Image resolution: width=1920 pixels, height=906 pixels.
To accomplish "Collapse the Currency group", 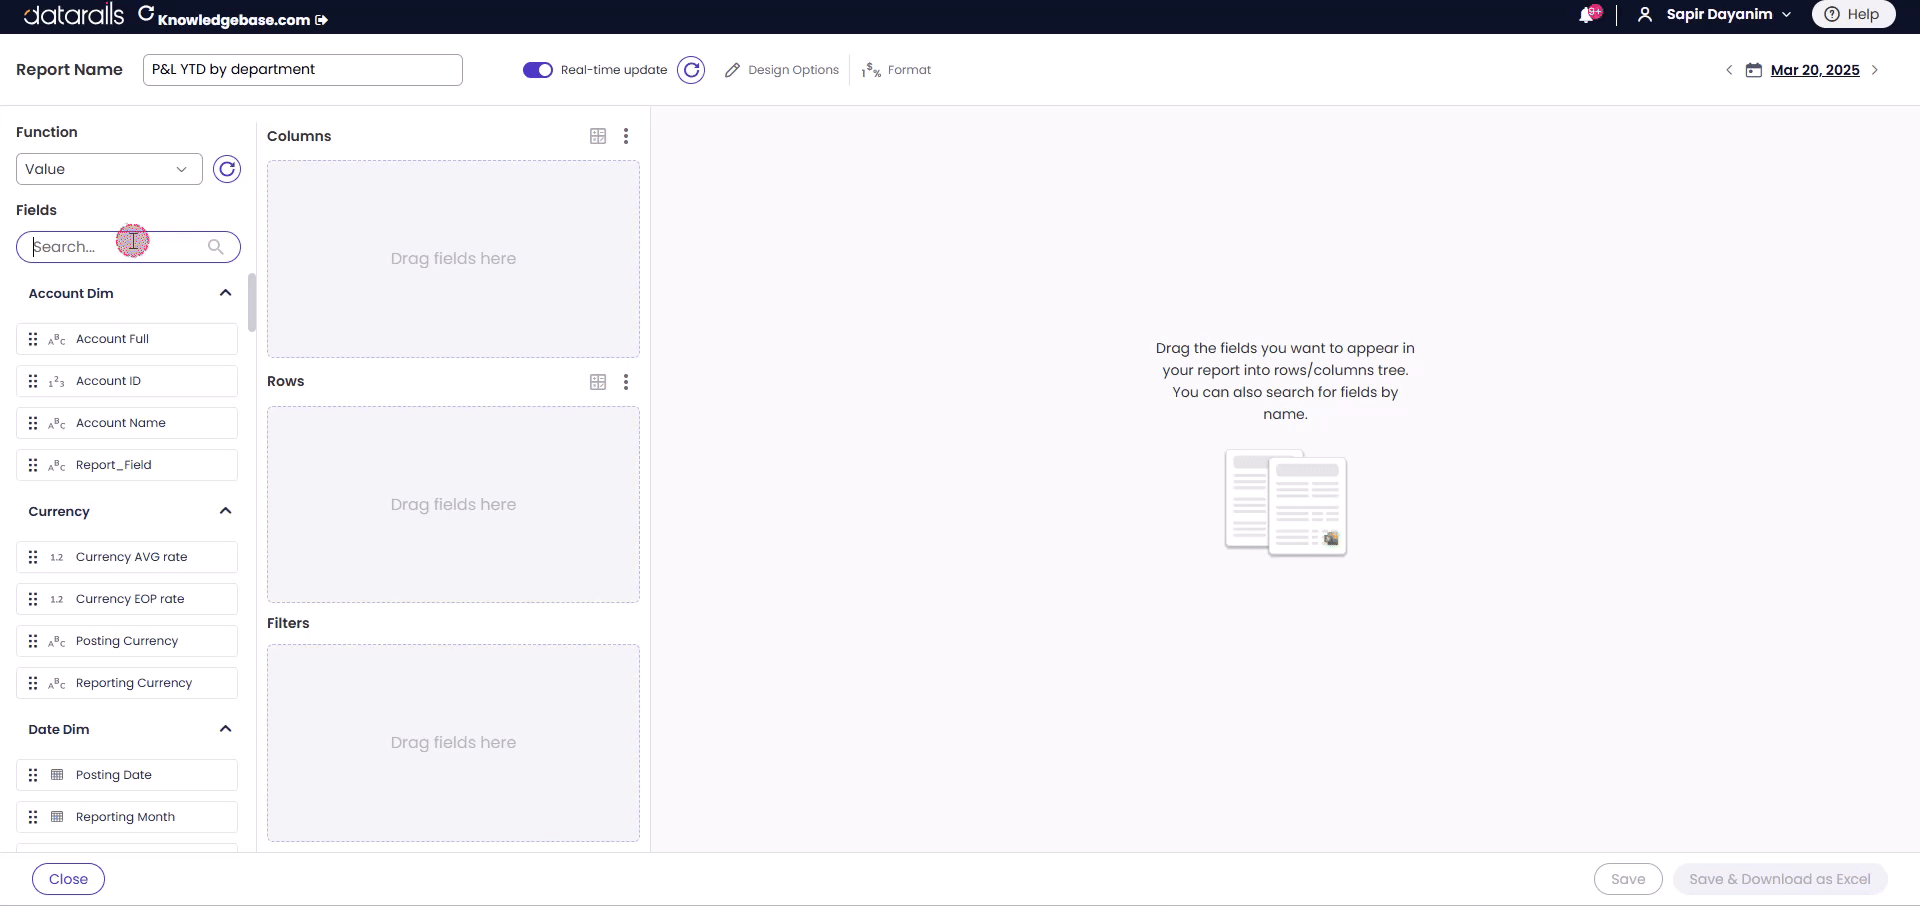I will (225, 511).
